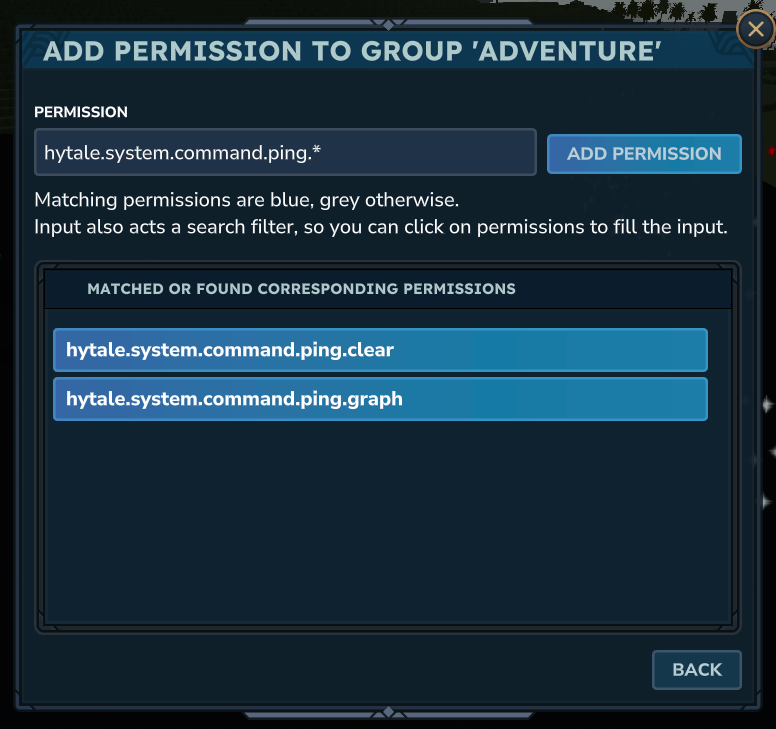Click the Add Permission button

pos(644,154)
